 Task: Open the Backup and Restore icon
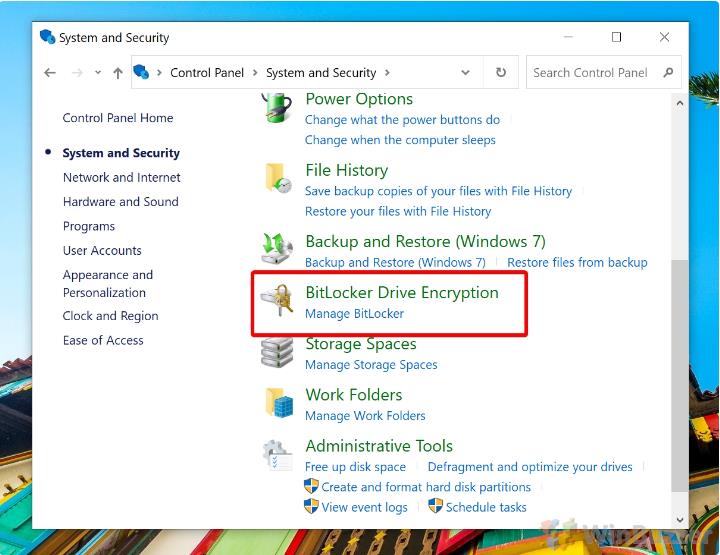[x=277, y=249]
